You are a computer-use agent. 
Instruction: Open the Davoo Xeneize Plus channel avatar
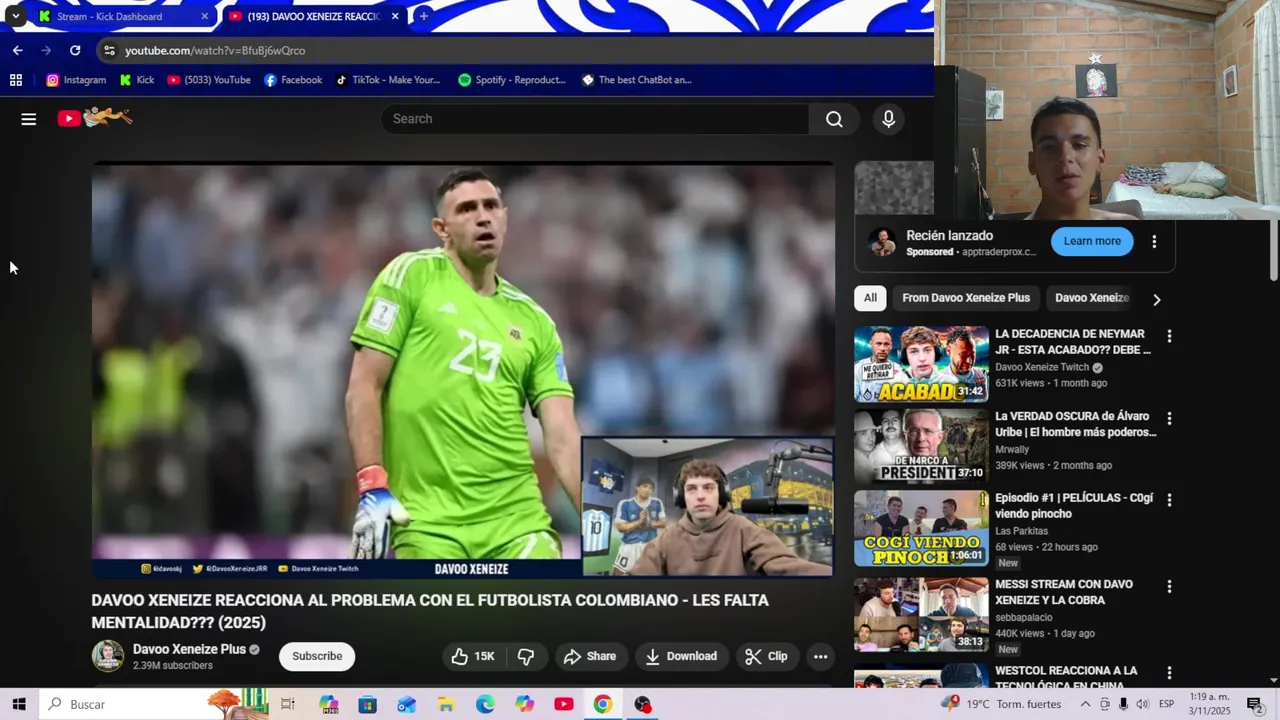point(108,656)
